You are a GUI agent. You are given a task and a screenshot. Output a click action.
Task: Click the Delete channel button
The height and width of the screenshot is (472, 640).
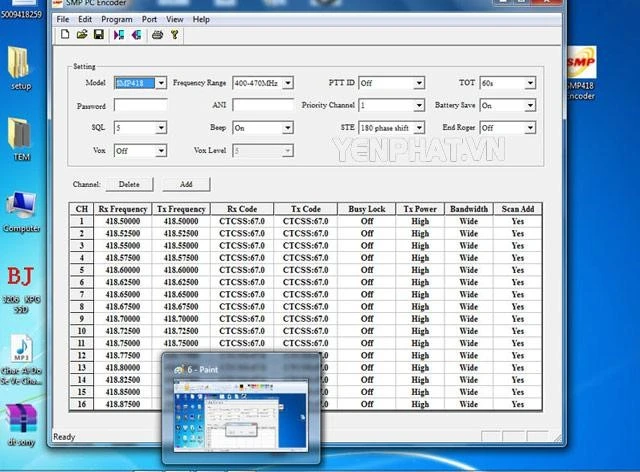[129, 184]
